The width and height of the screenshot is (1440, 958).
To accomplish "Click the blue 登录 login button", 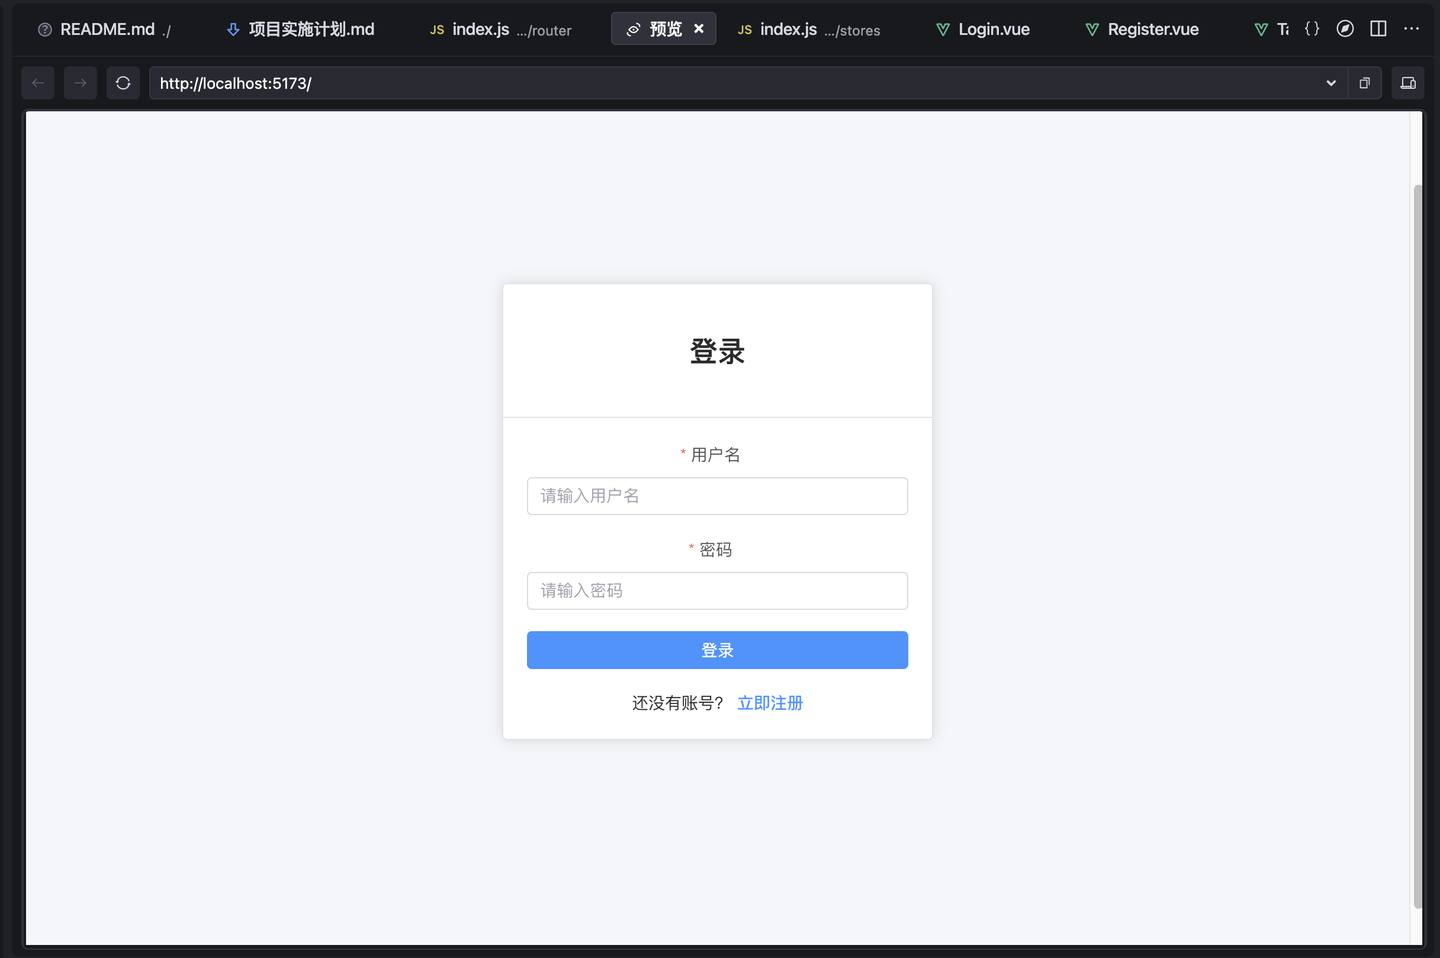I will tap(717, 650).
